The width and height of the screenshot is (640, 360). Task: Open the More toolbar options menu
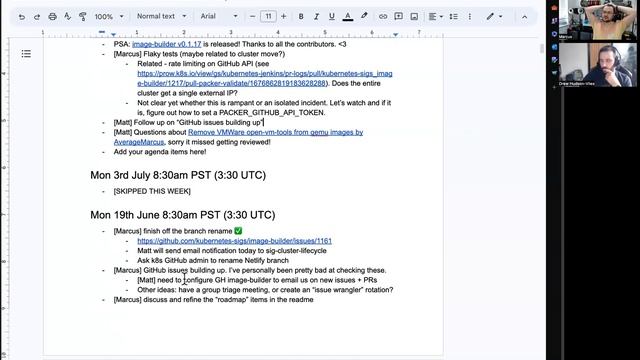pyautogui.click(x=470, y=17)
